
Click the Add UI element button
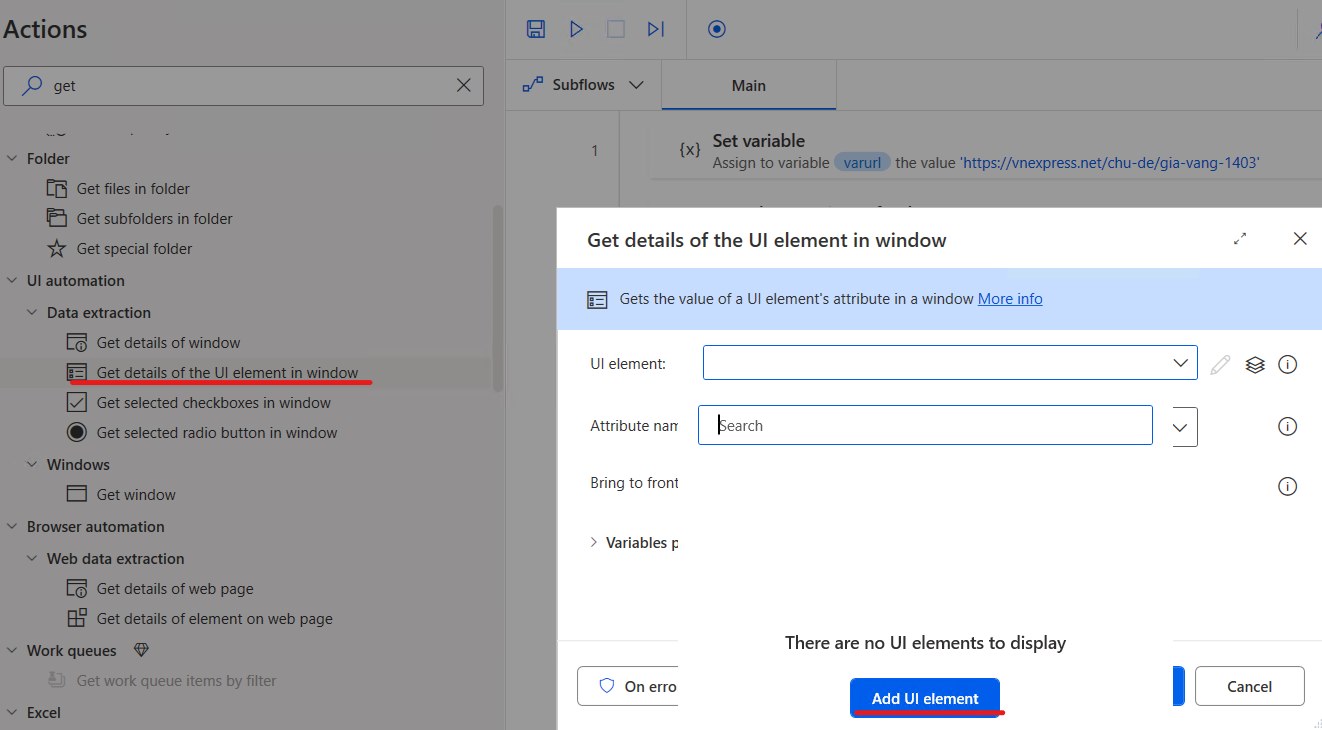click(x=925, y=698)
